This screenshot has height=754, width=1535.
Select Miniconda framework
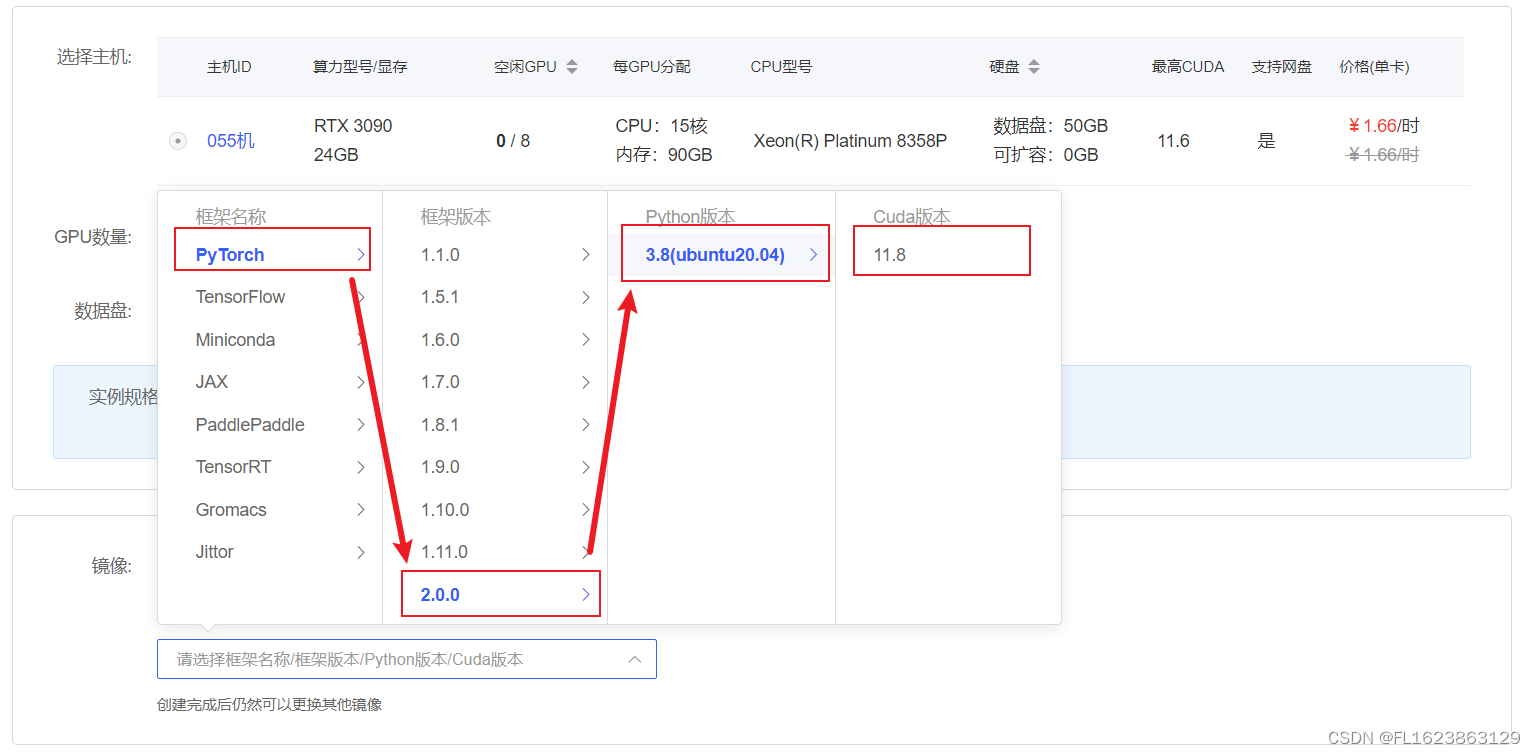pos(270,340)
